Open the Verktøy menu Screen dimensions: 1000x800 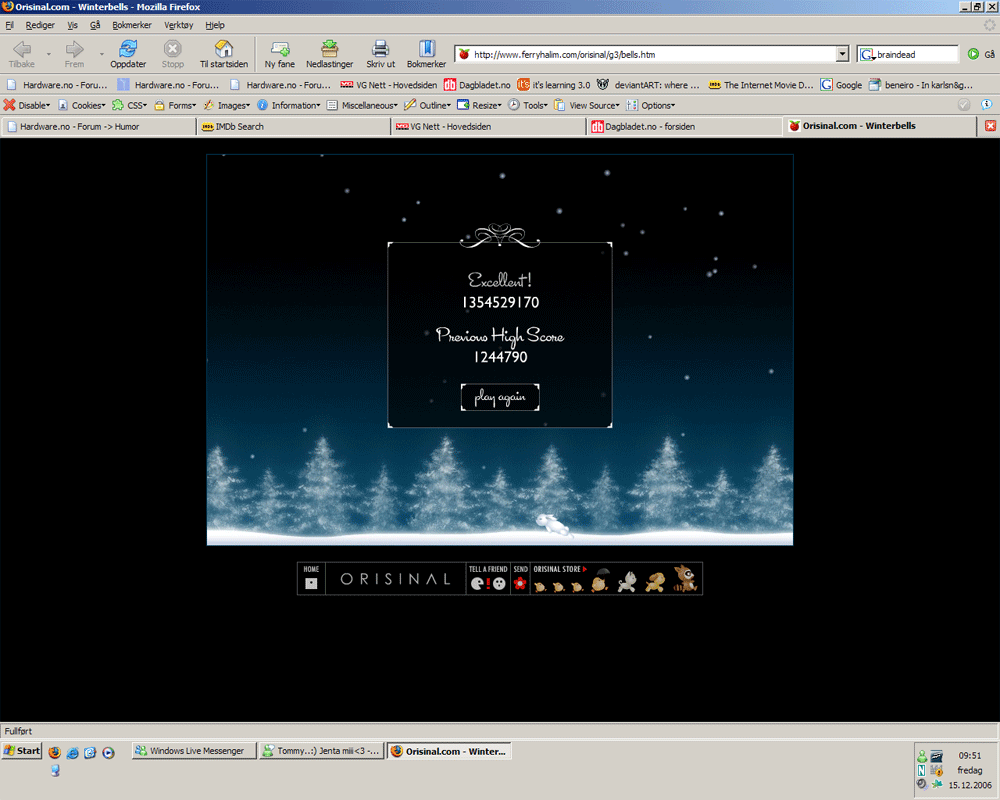click(x=179, y=25)
